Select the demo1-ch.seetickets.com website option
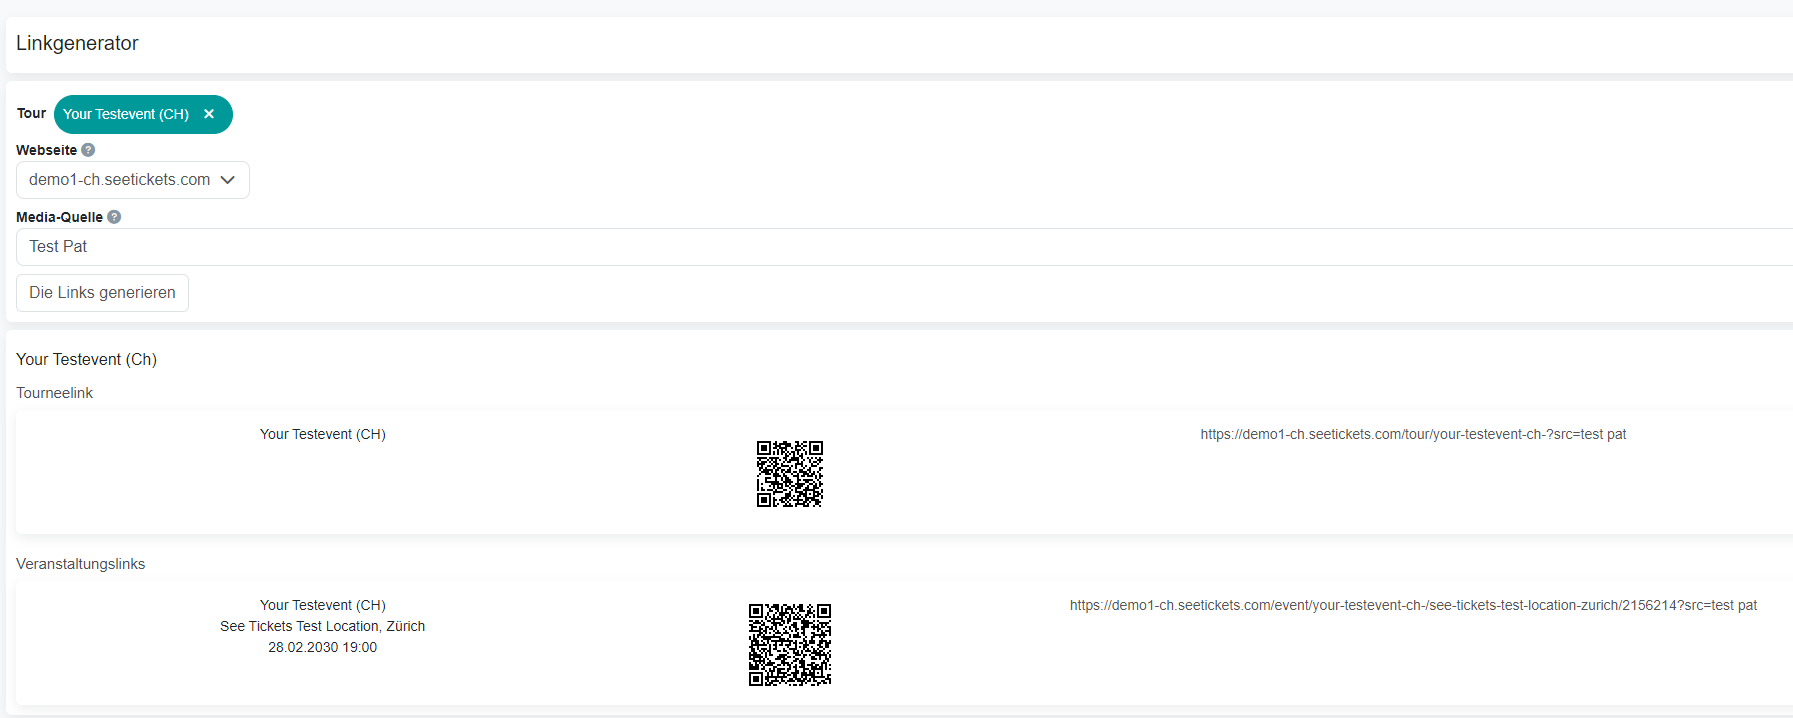The image size is (1793, 718). [x=119, y=180]
